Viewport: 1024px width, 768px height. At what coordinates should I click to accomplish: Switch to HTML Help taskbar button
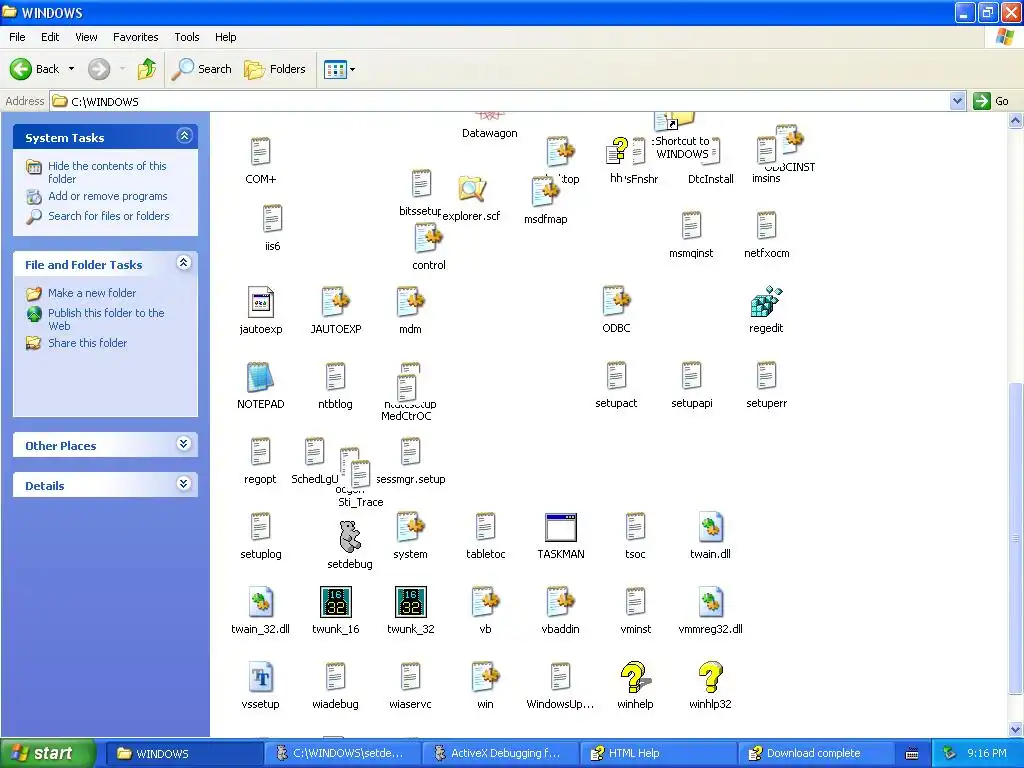[x=659, y=753]
